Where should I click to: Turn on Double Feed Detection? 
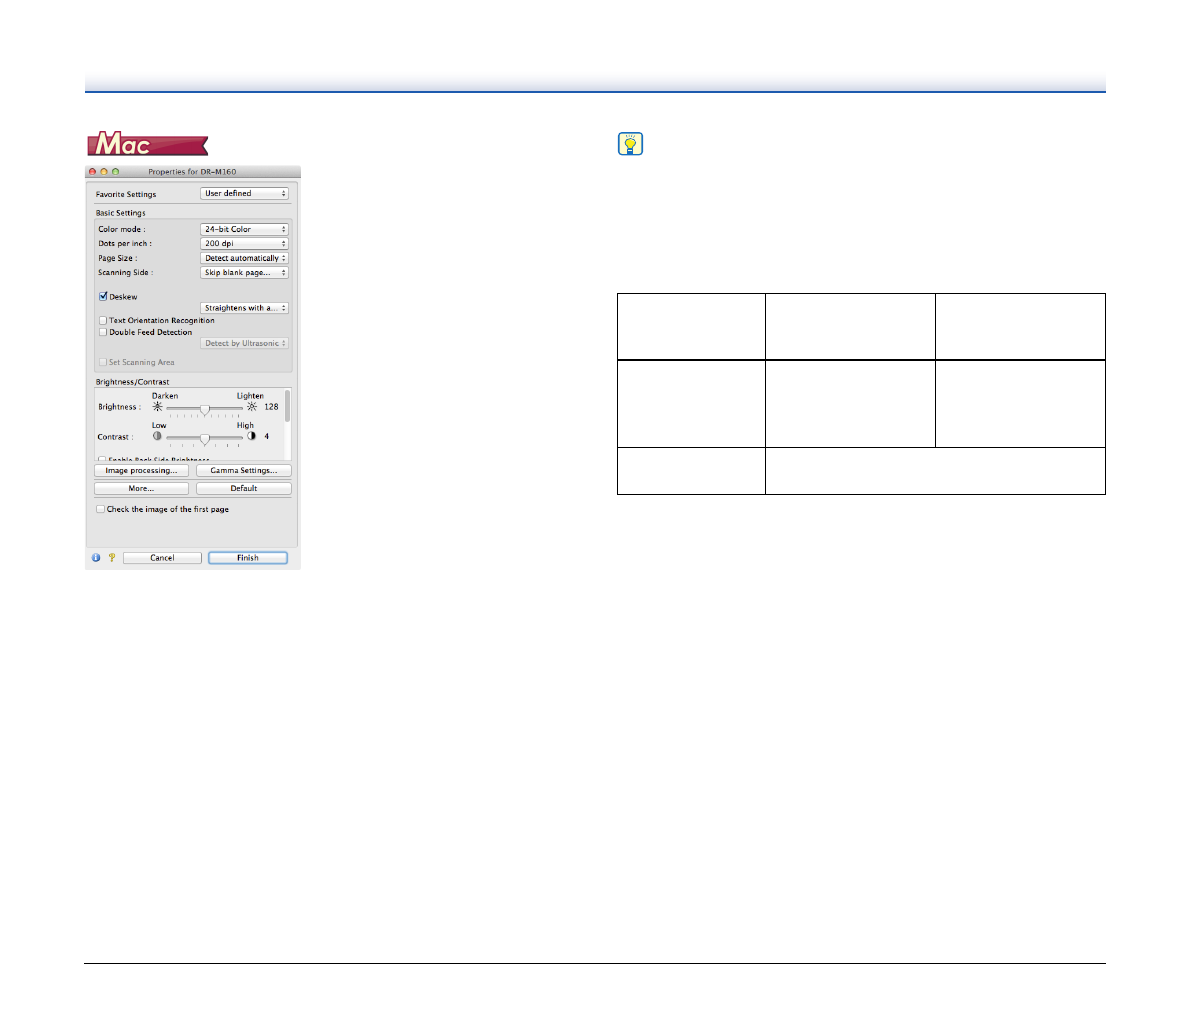103,332
